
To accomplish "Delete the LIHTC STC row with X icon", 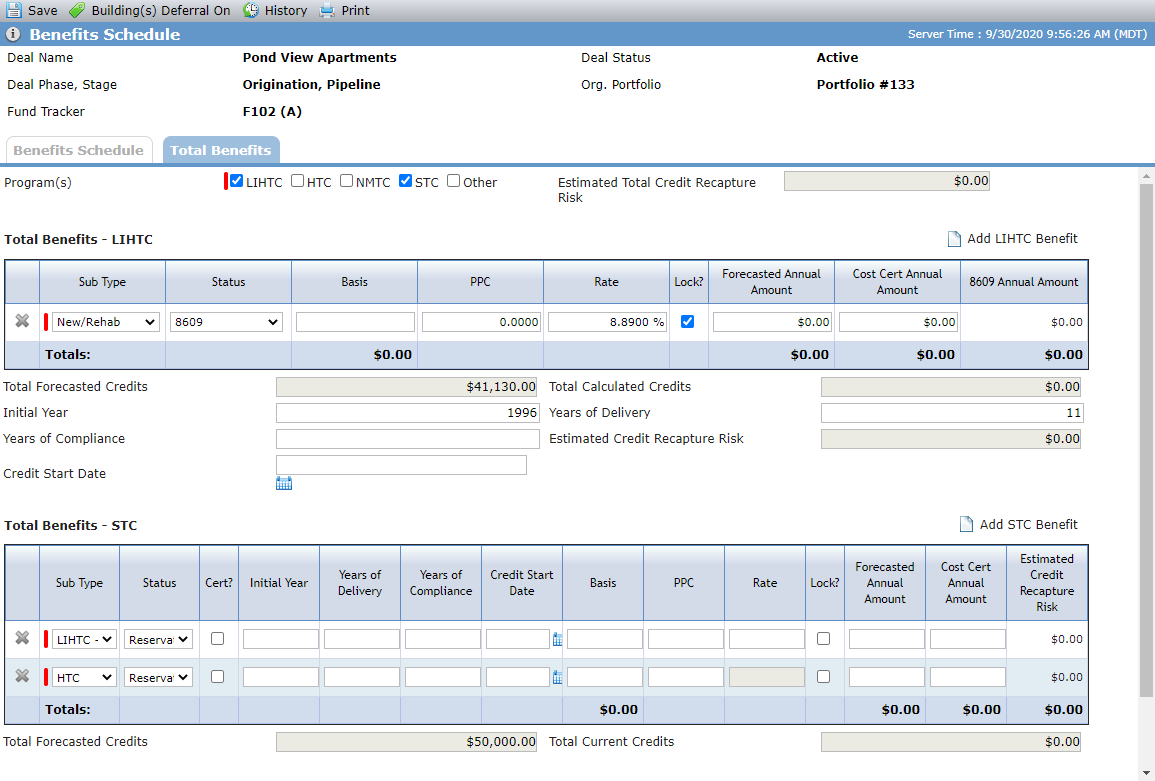I will [x=22, y=638].
